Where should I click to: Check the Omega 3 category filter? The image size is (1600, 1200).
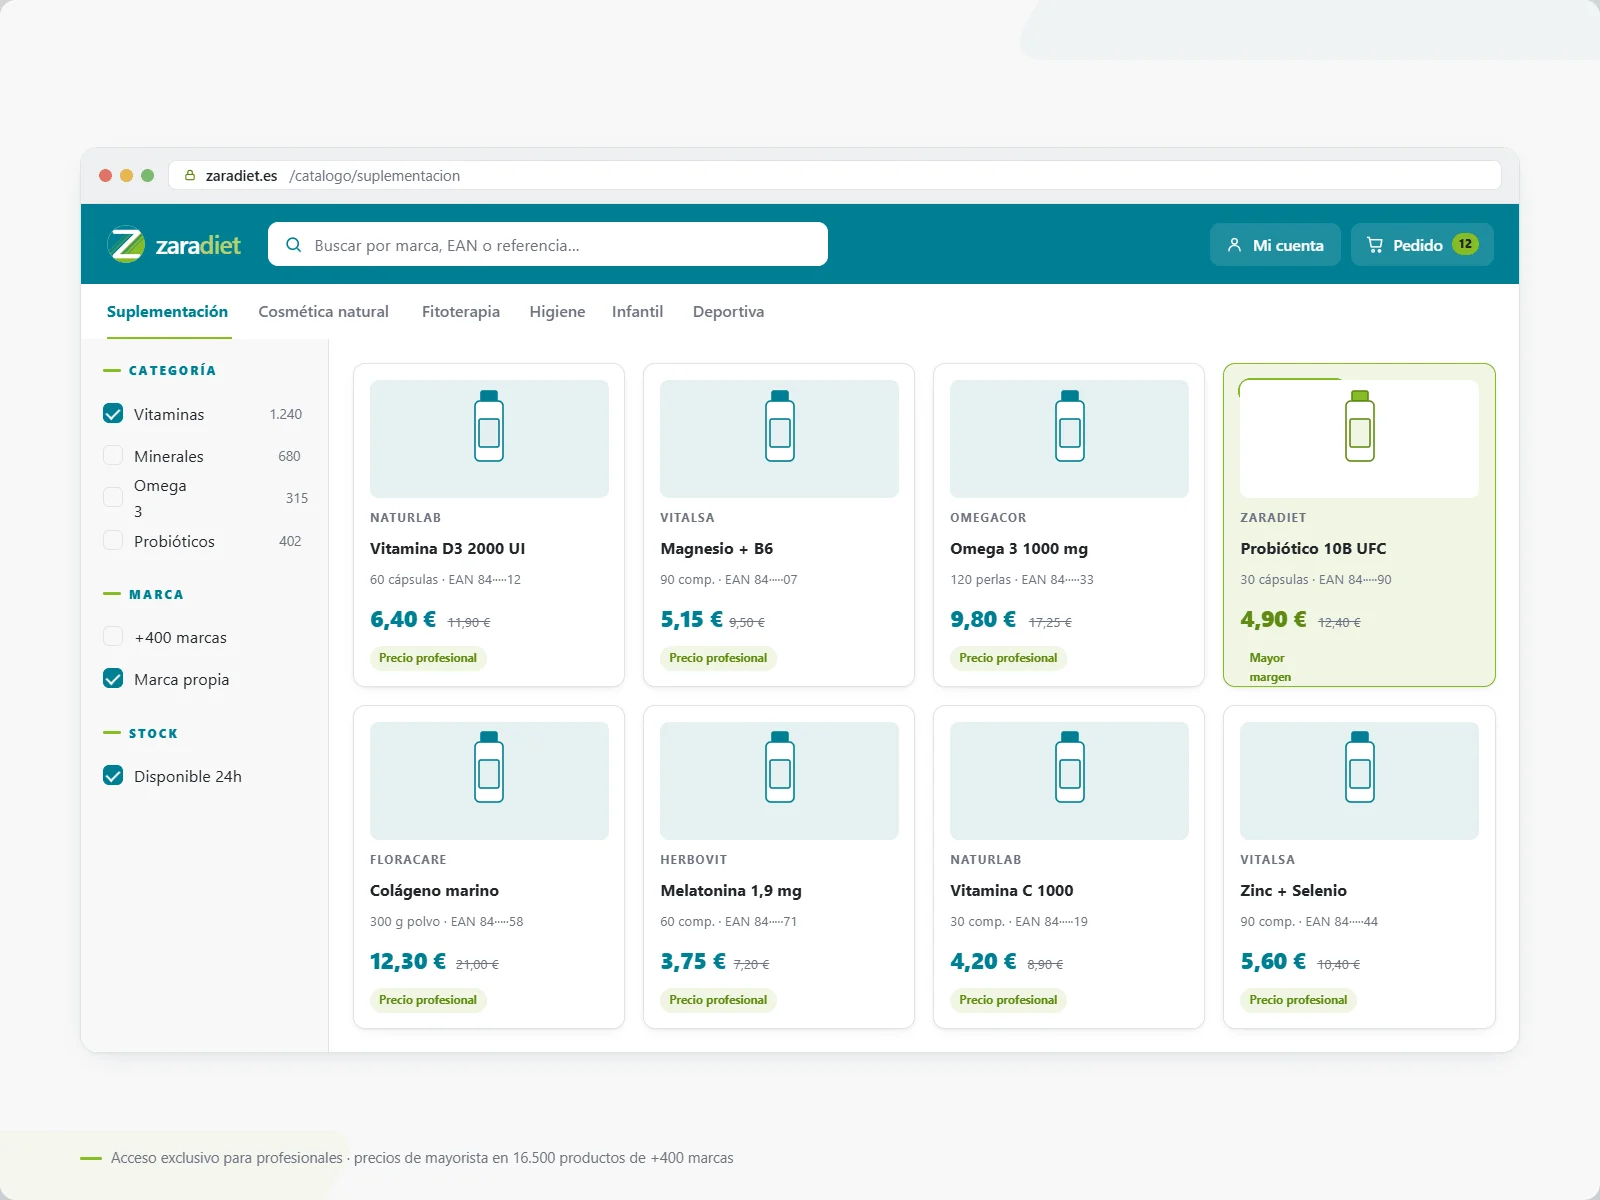(113, 498)
